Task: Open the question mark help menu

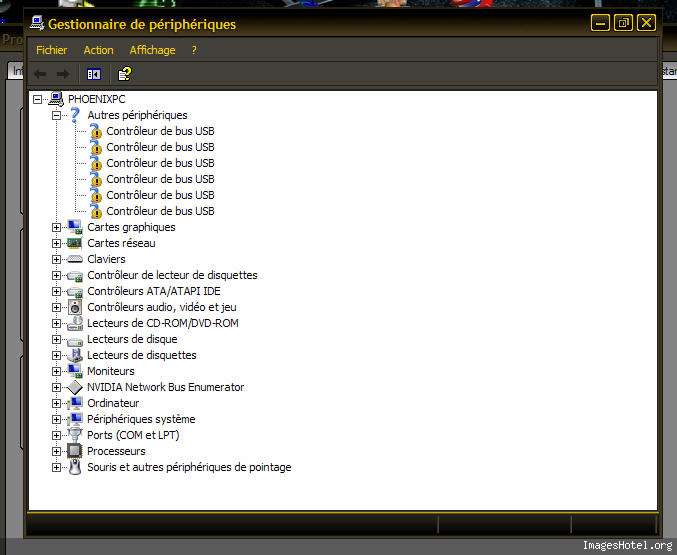Action: [x=194, y=50]
